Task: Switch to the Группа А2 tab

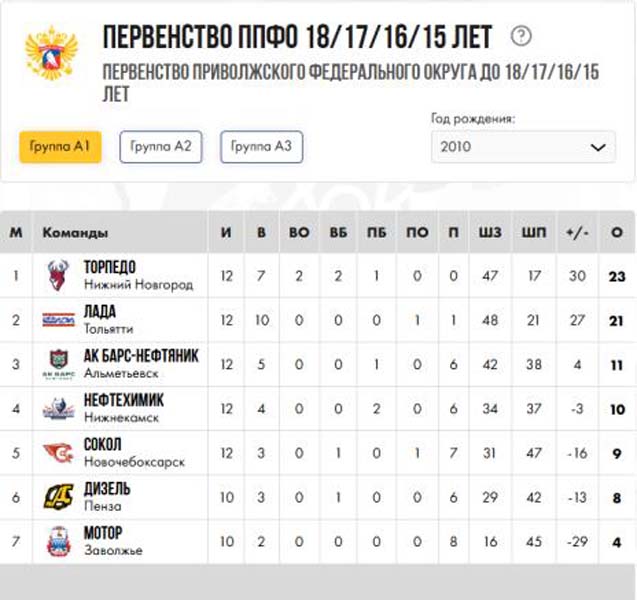Action: [x=161, y=147]
